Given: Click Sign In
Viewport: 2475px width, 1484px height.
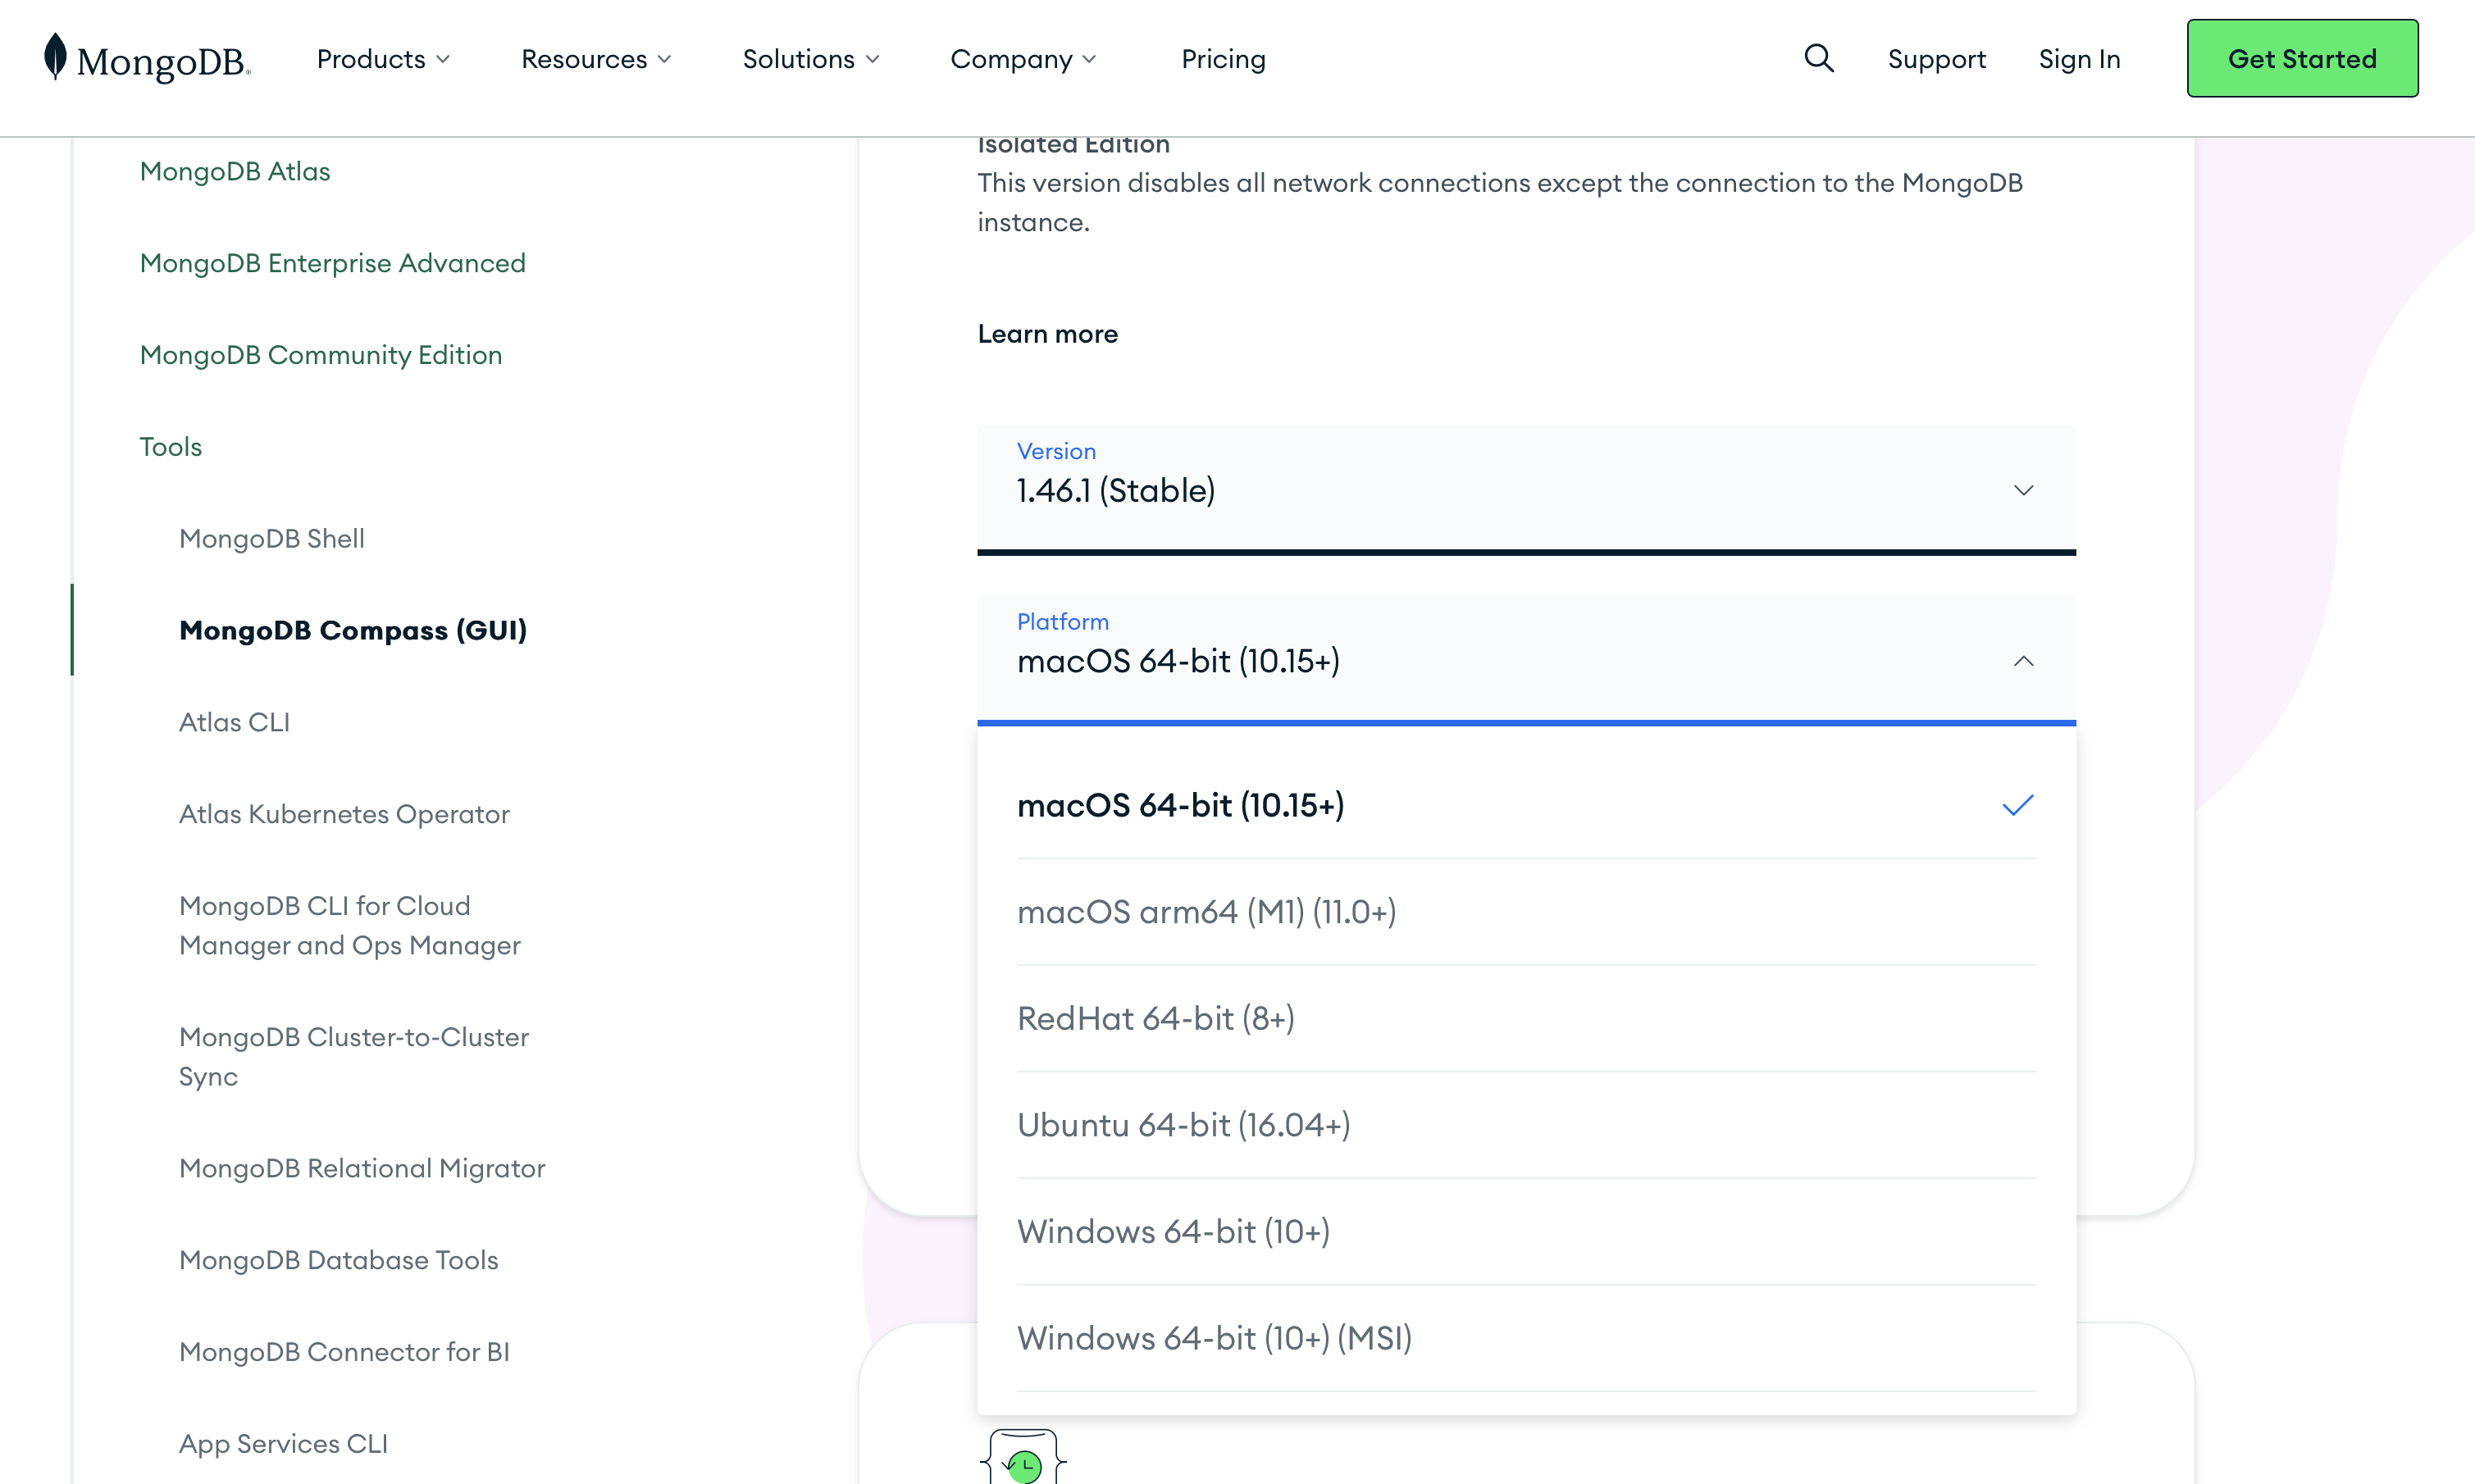Looking at the screenshot, I should 2080,58.
